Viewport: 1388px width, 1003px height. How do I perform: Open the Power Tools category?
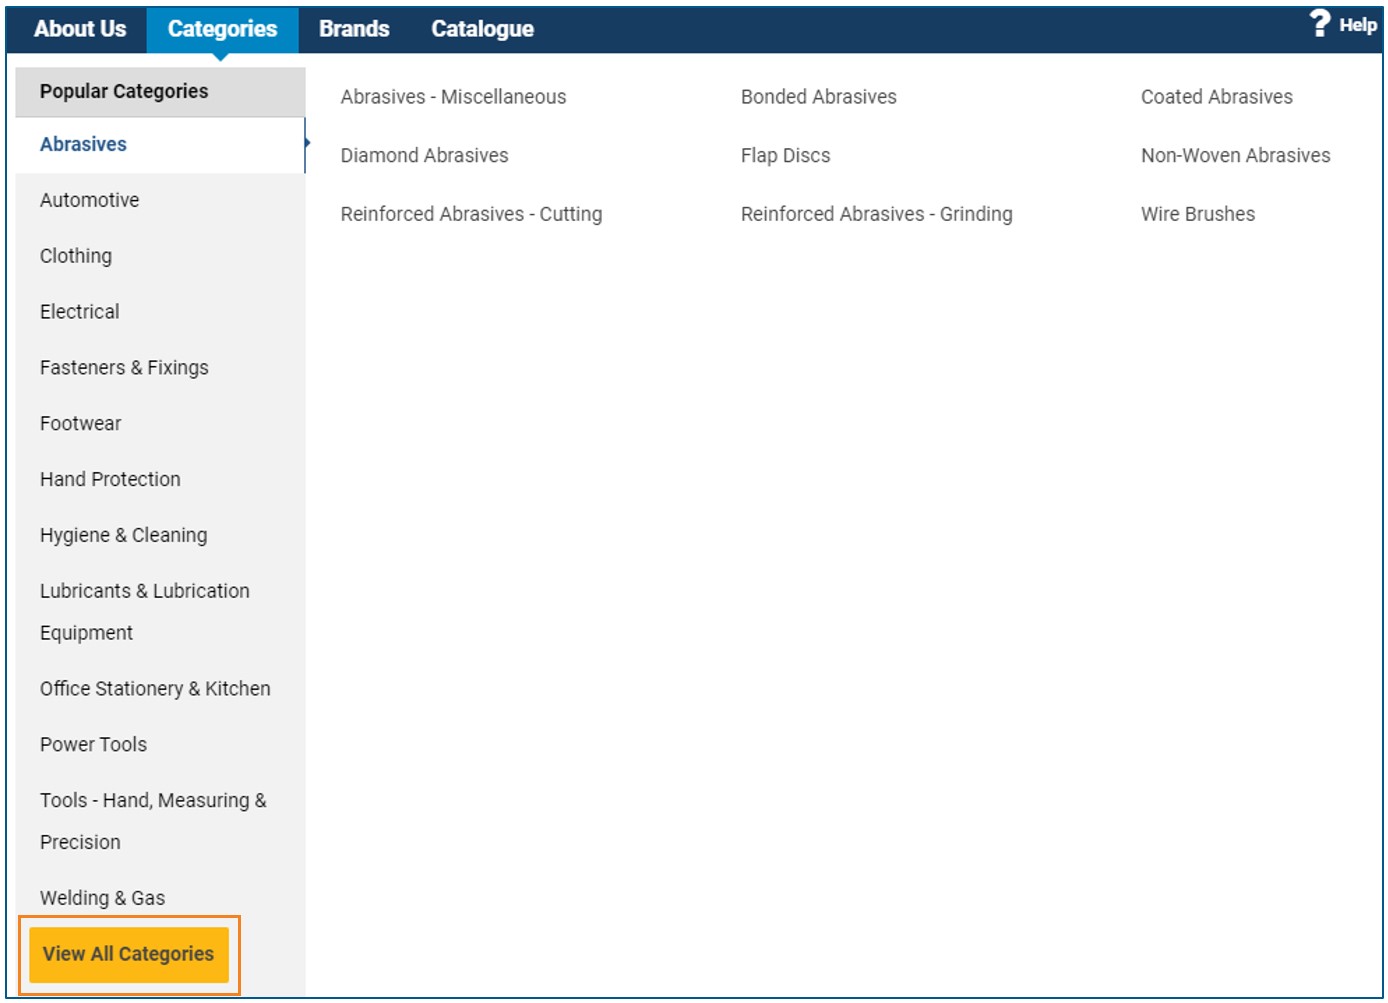pyautogui.click(x=93, y=744)
